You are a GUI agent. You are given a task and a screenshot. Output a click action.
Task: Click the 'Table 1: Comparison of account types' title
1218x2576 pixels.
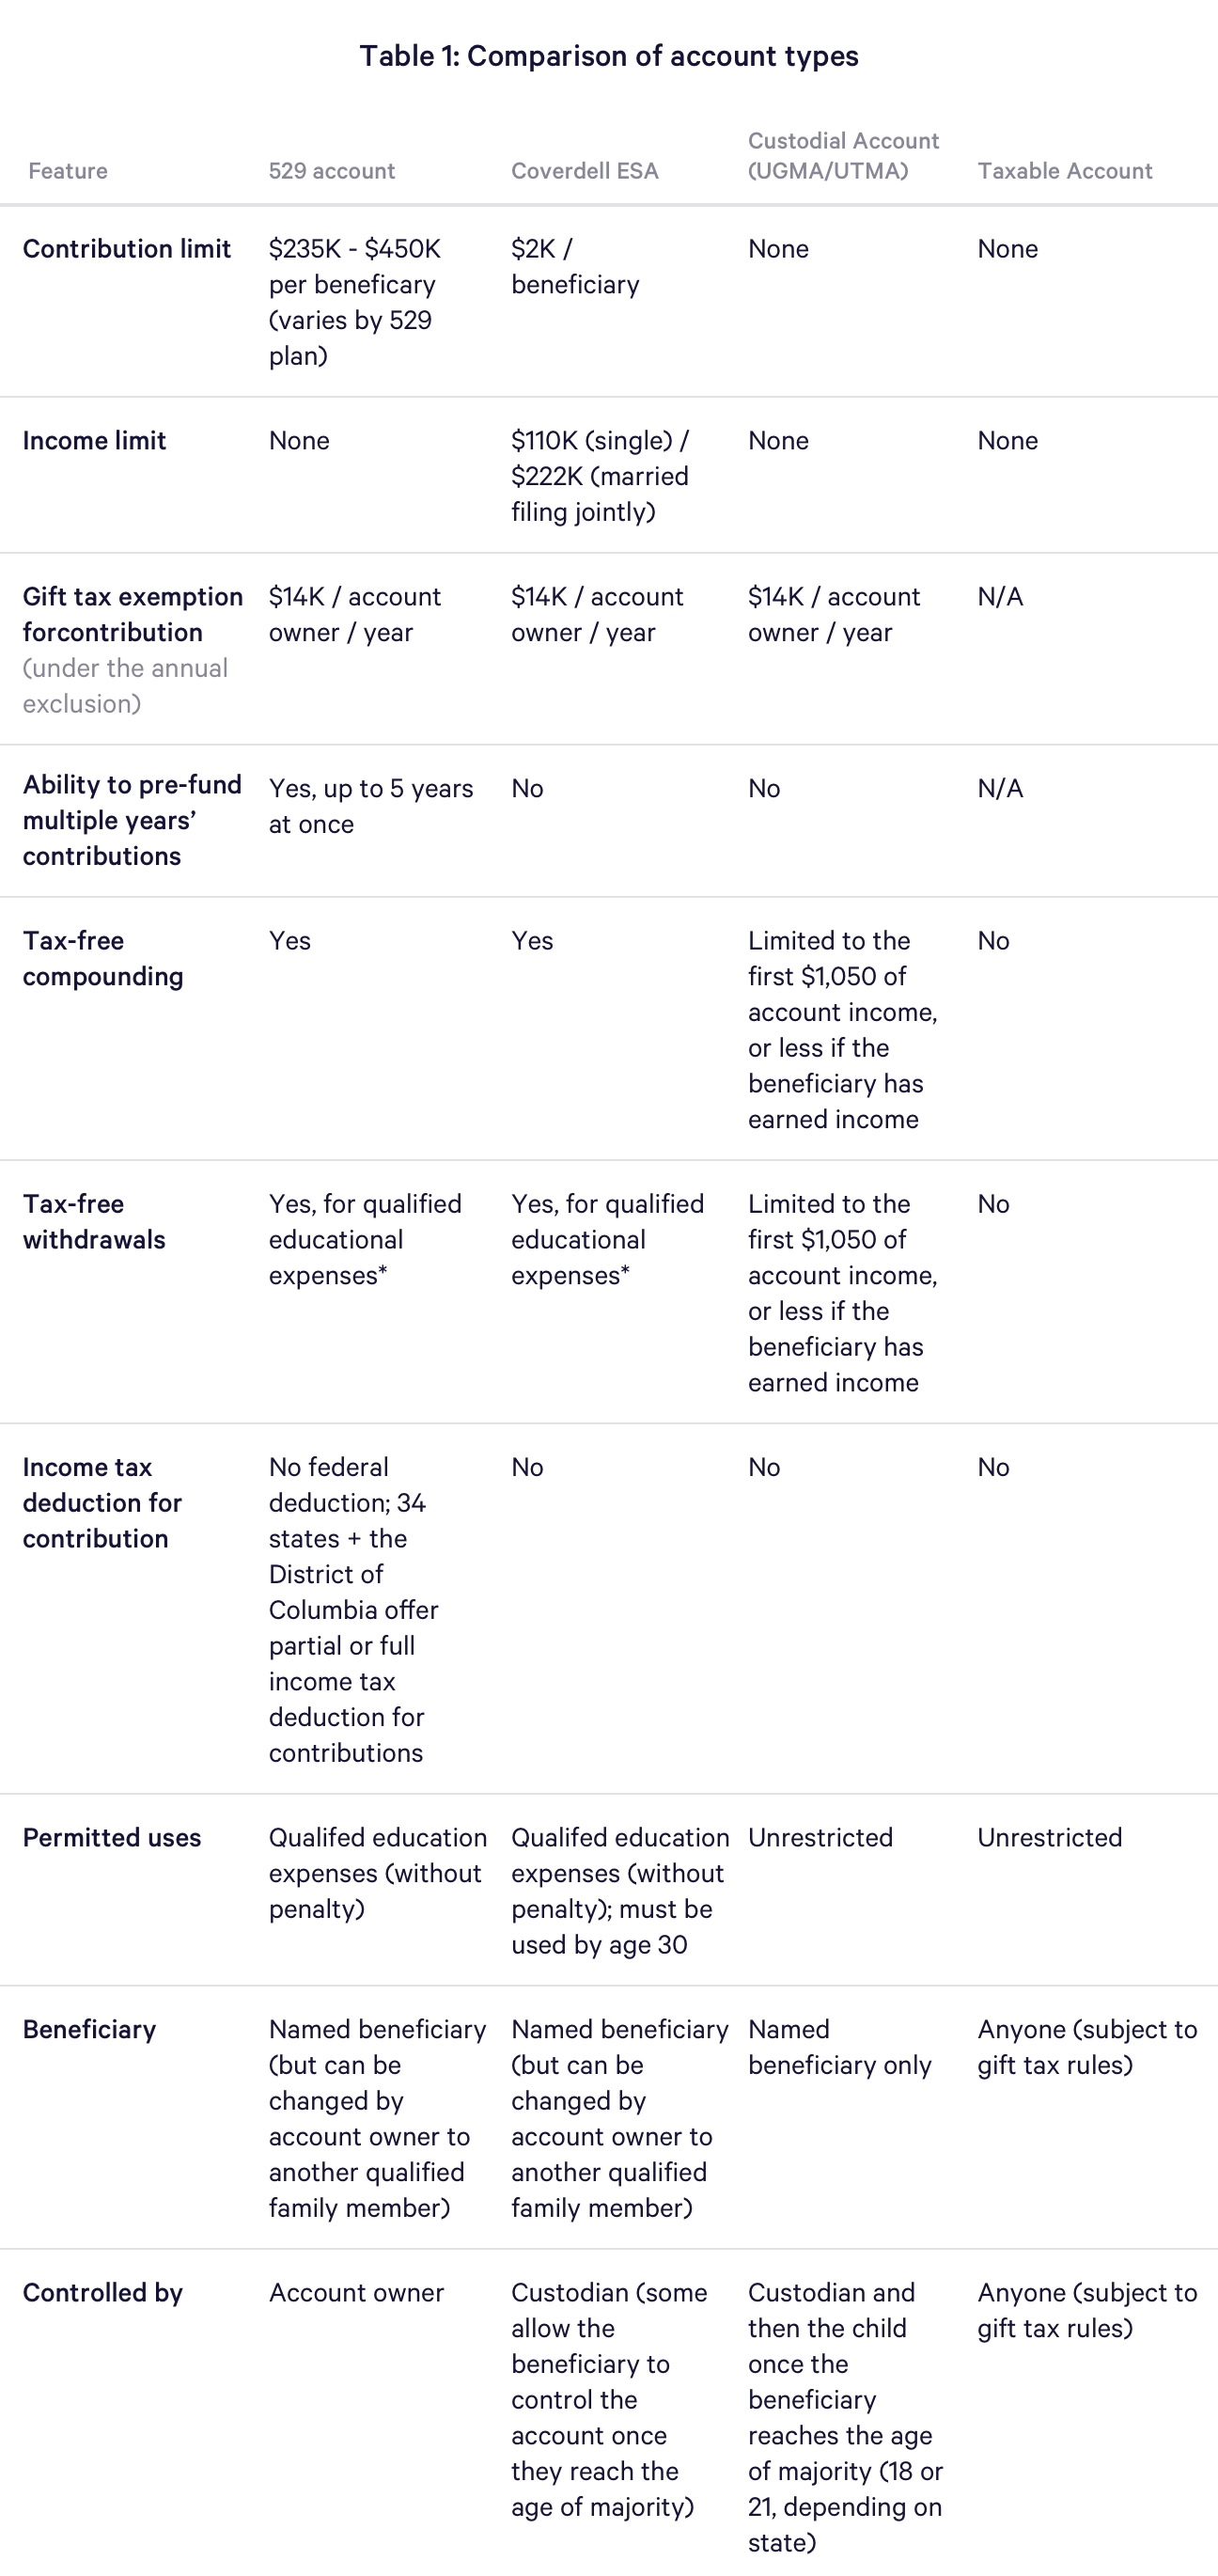pos(609,57)
